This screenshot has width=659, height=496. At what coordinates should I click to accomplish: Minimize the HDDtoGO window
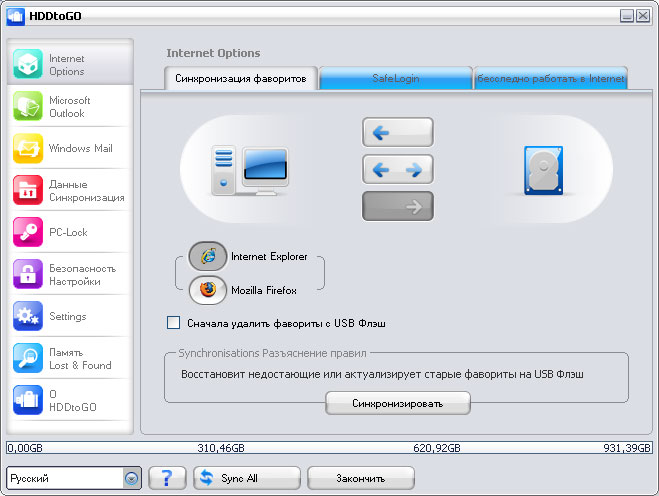627,16
